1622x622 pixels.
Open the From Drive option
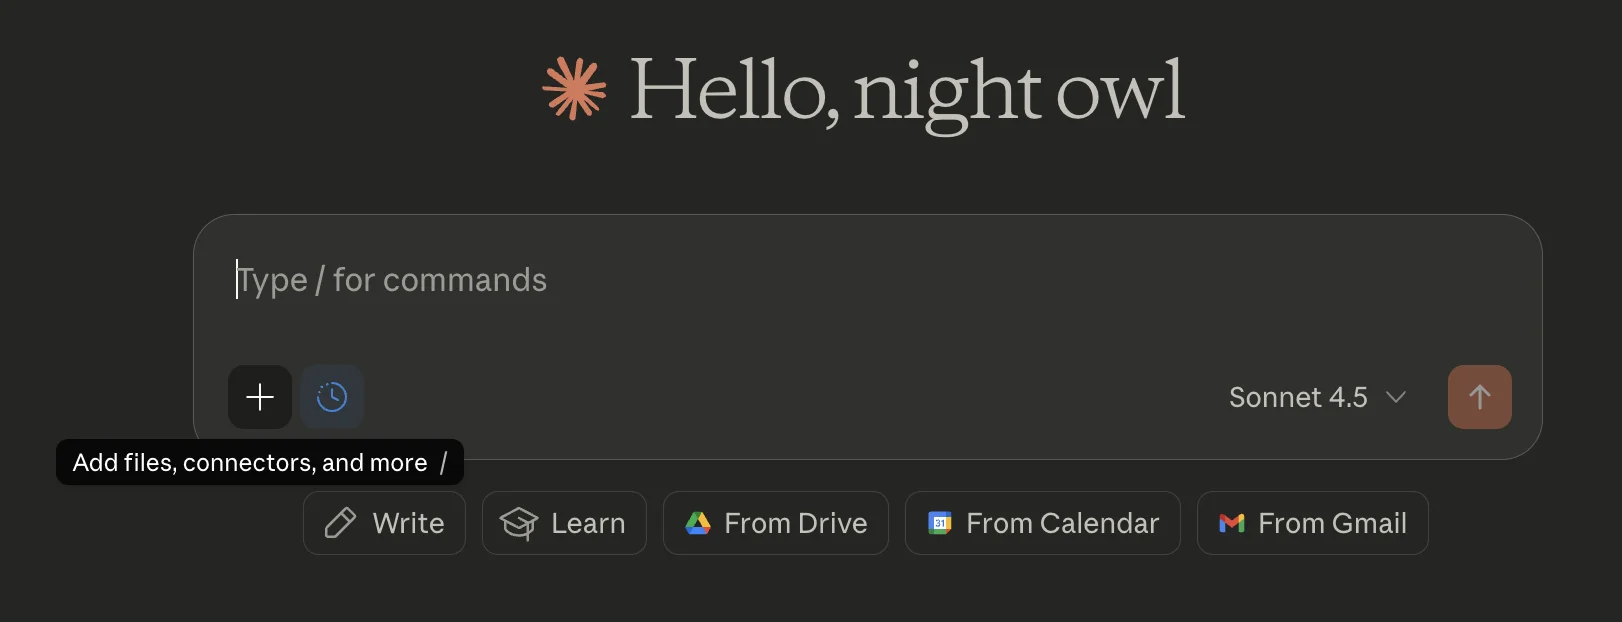point(775,523)
